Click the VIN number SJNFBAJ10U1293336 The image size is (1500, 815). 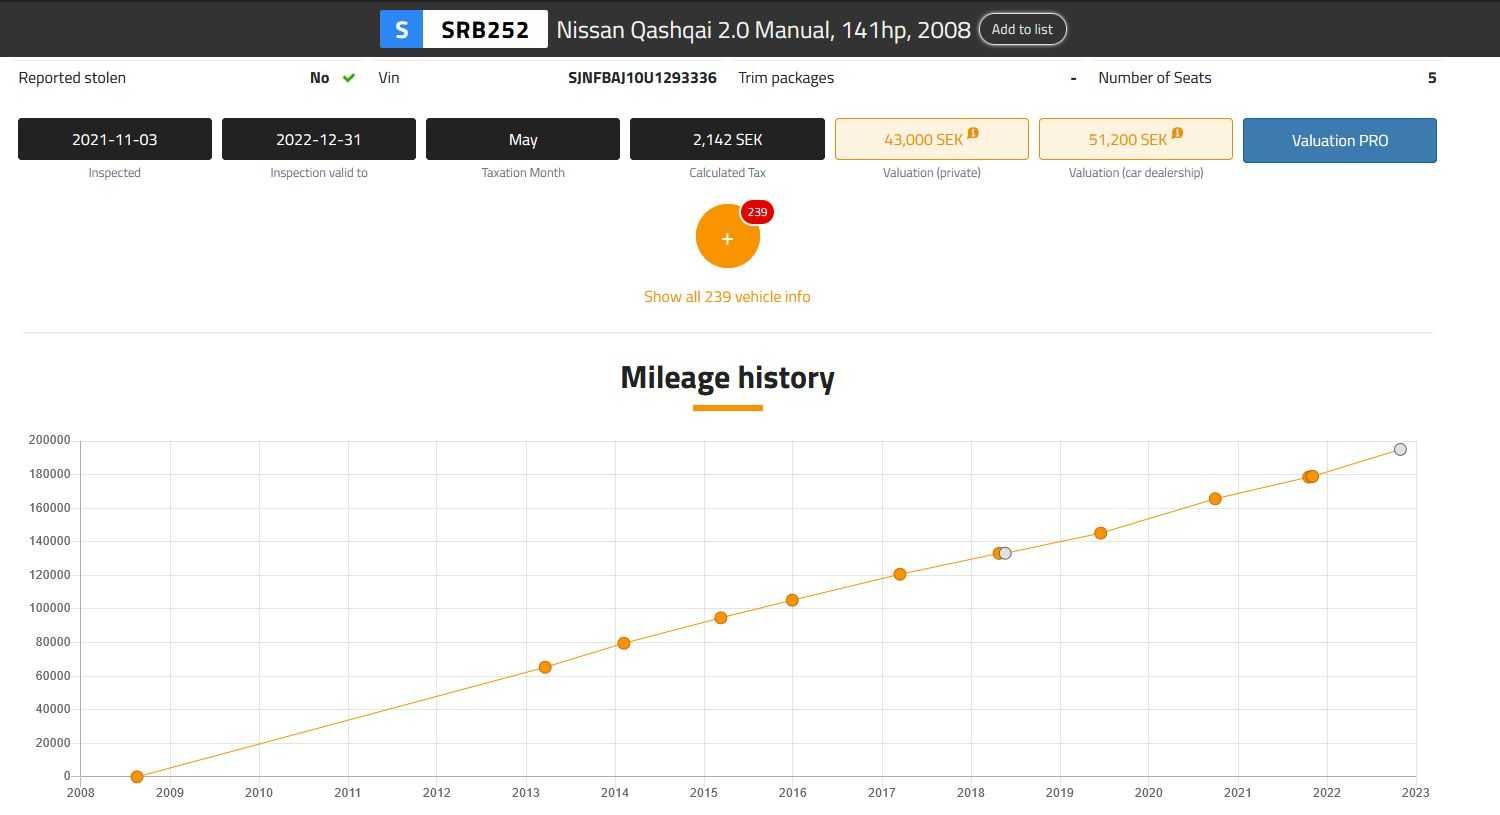(x=642, y=78)
